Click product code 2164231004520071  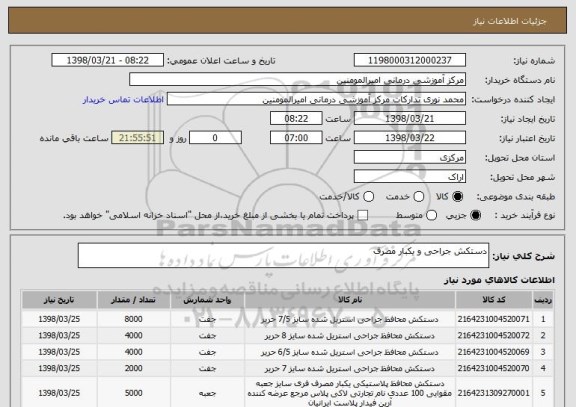pos(493,319)
